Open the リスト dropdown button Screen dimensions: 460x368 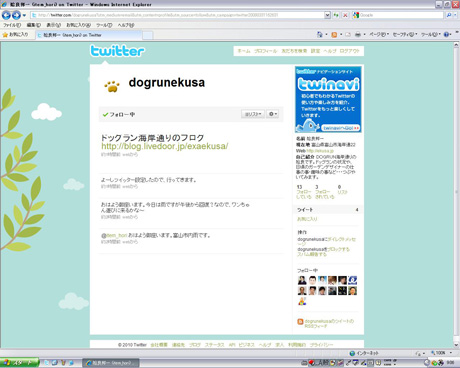253,114
